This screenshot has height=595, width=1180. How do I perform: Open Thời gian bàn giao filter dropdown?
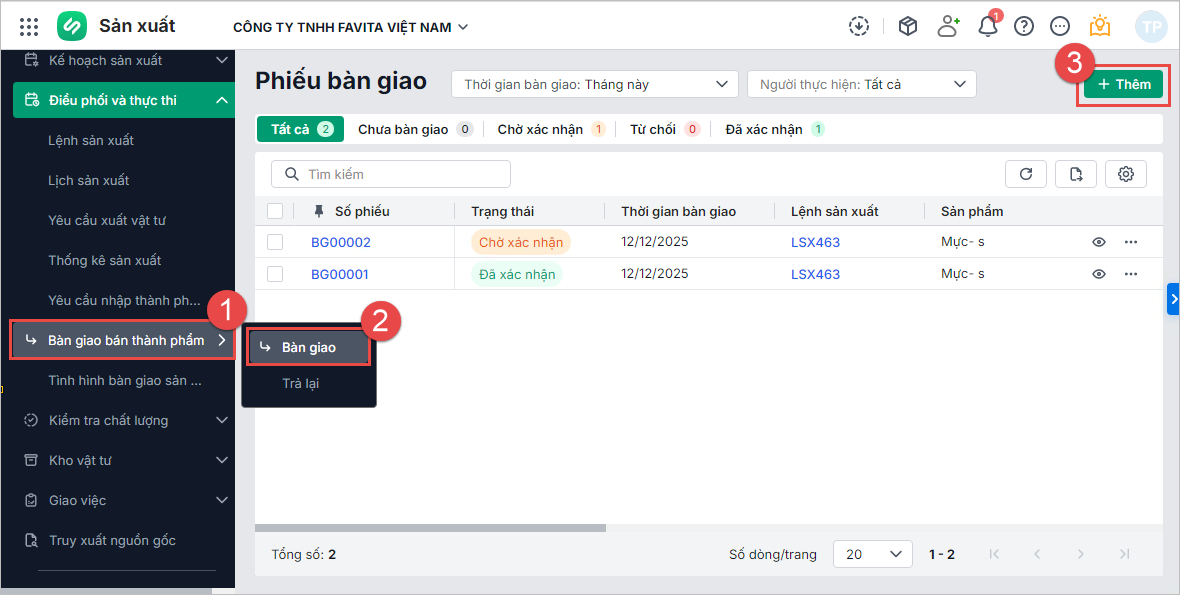595,84
